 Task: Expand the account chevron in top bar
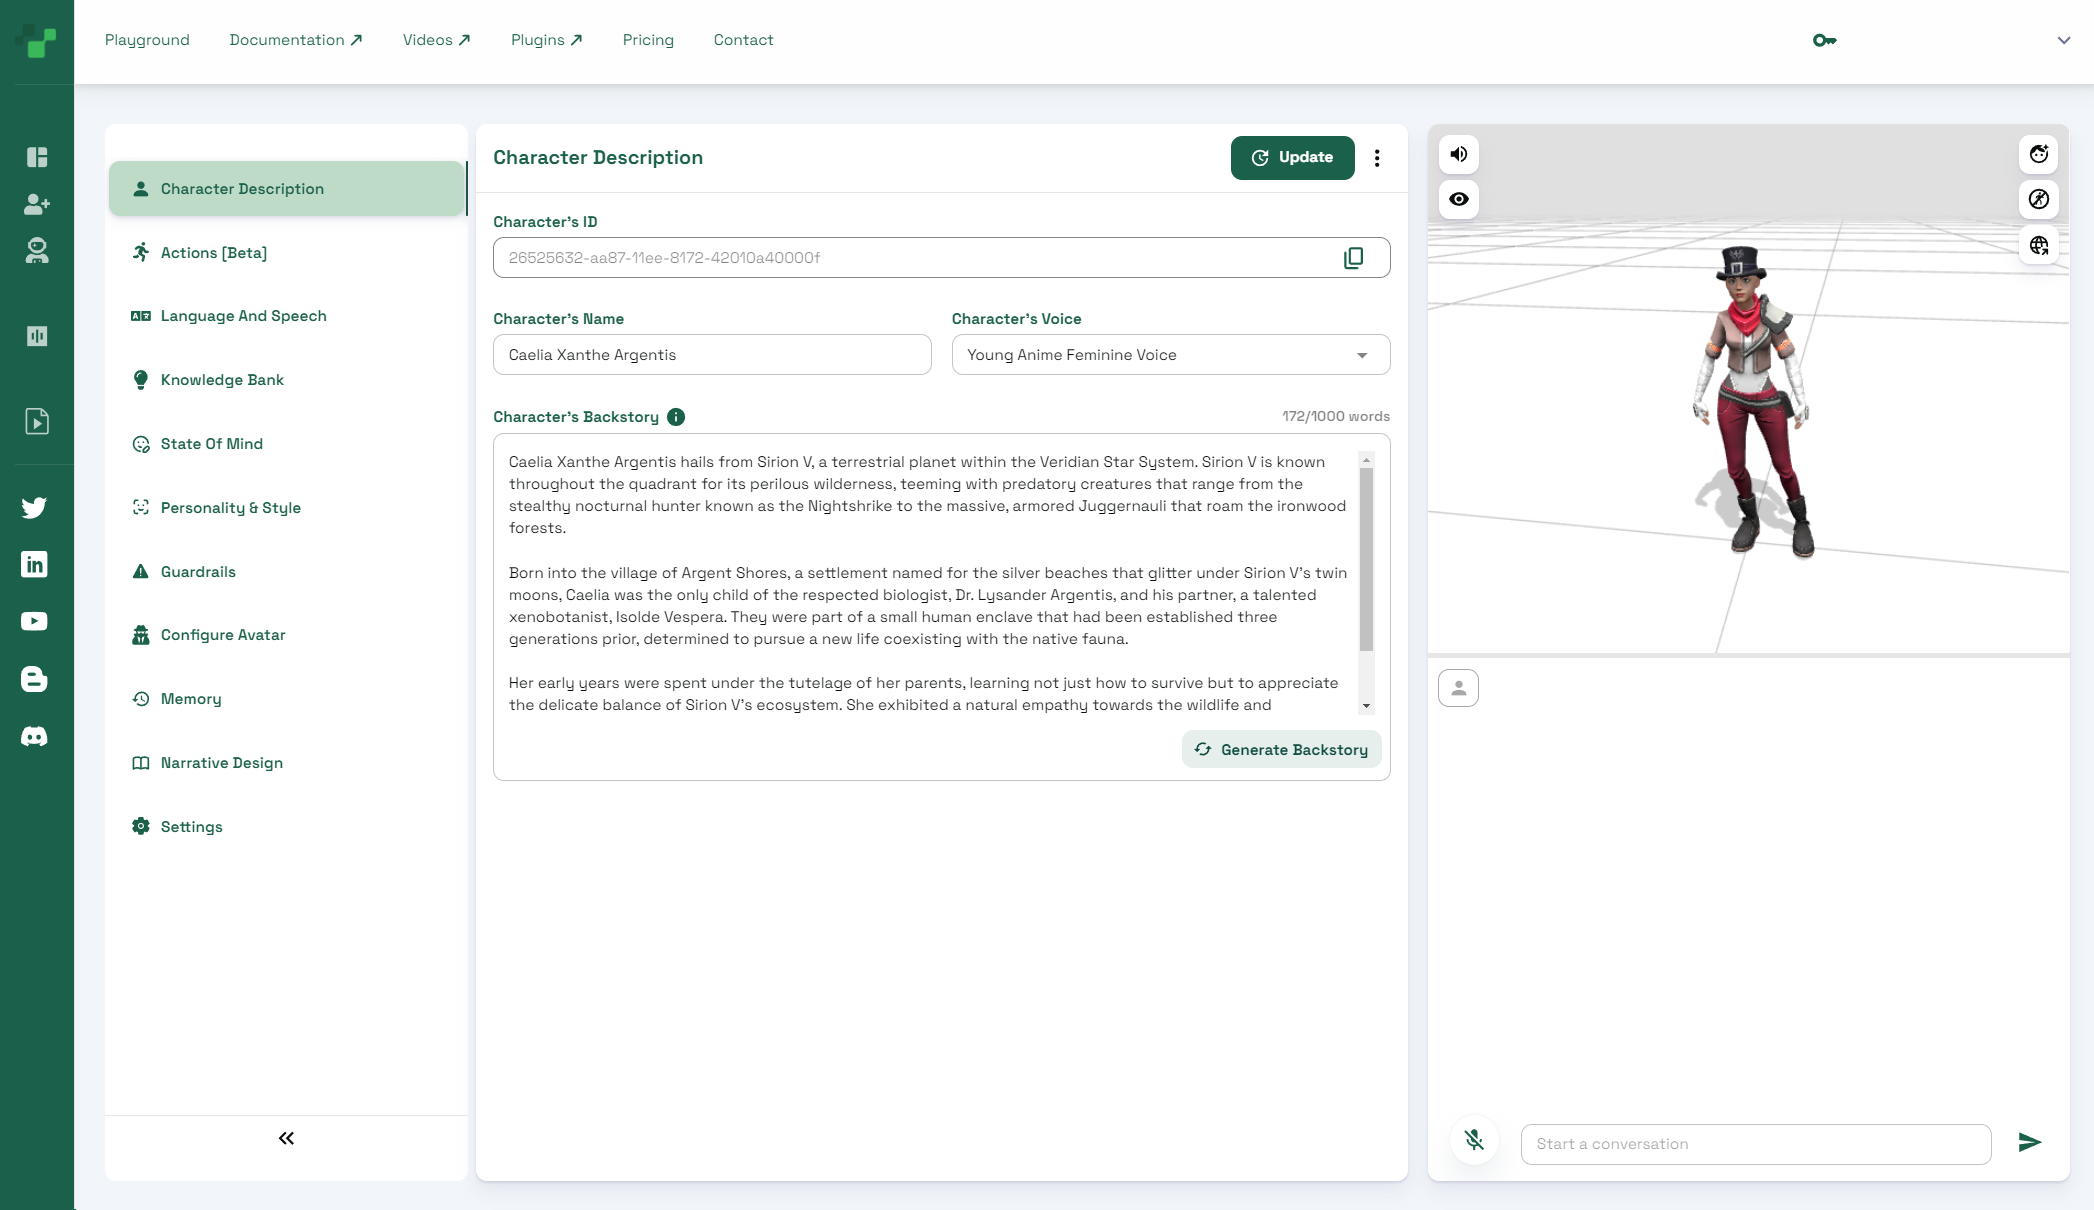click(2063, 40)
